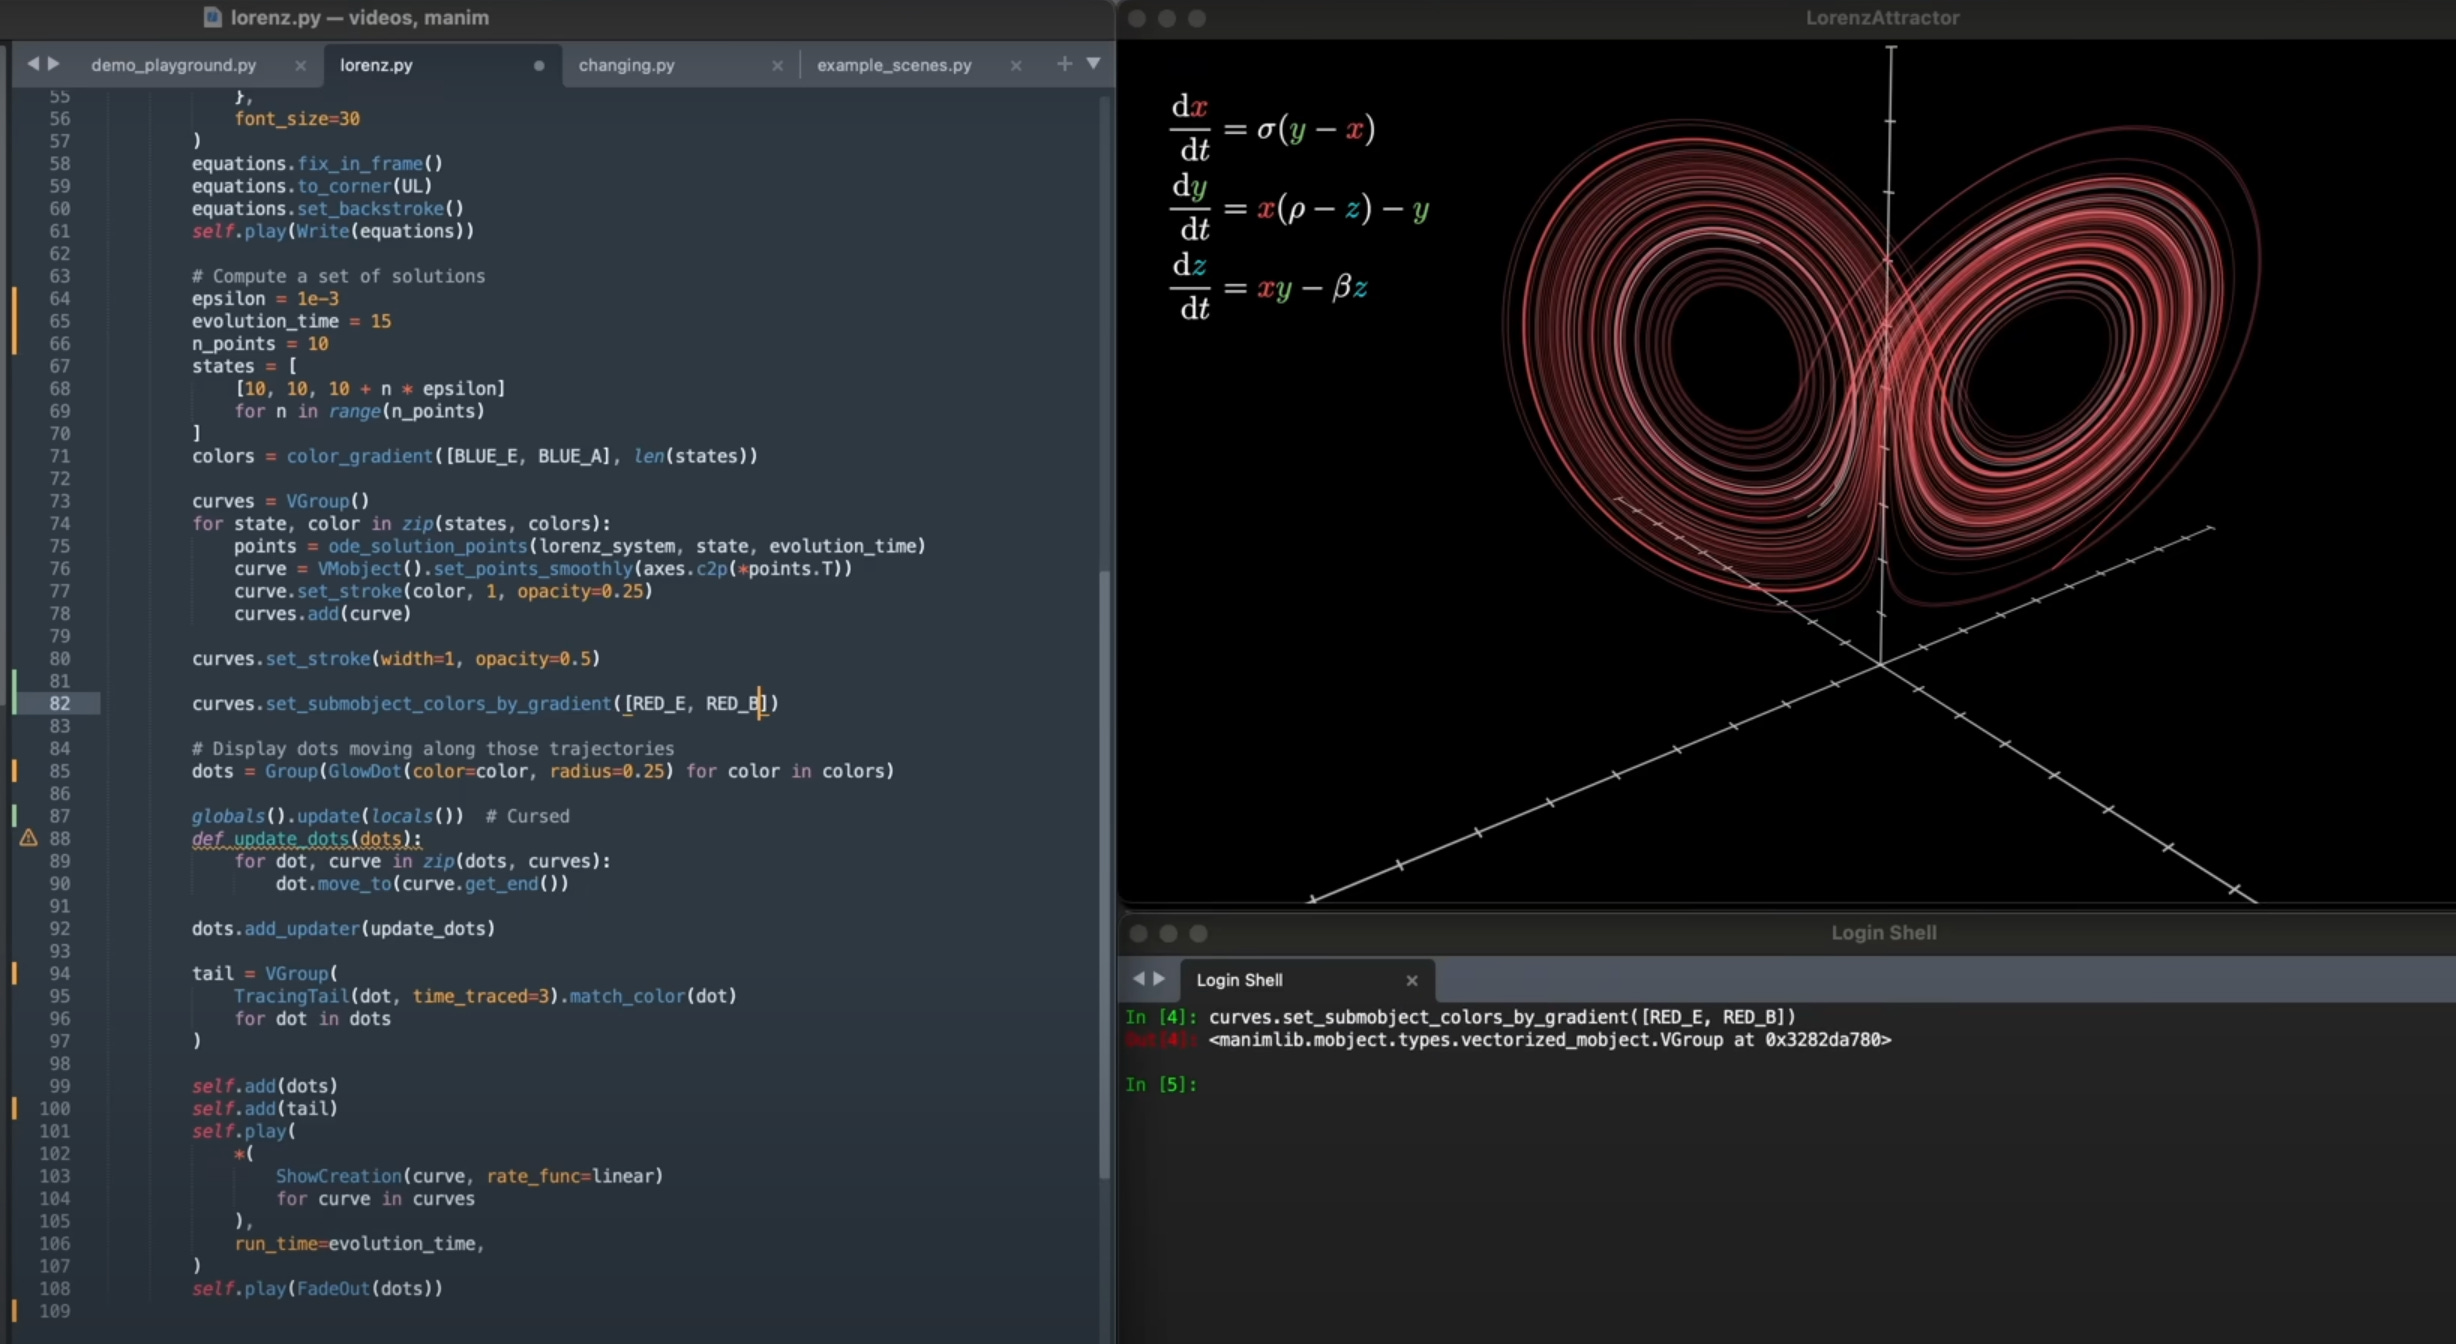The height and width of the screenshot is (1344, 2456).
Task: Click the back arrow in Login Shell tab bar
Action: point(1138,979)
